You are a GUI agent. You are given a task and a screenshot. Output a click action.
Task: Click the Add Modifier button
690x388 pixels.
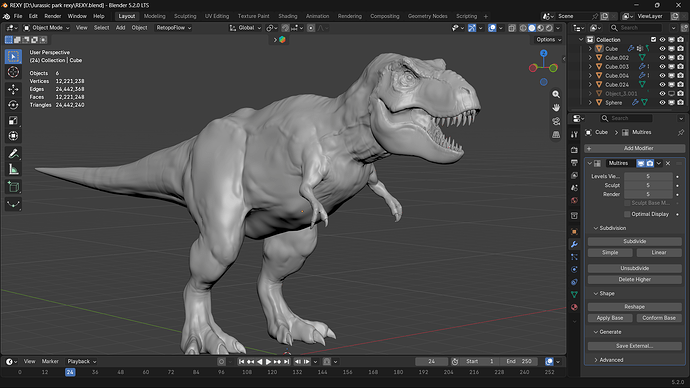[635, 148]
